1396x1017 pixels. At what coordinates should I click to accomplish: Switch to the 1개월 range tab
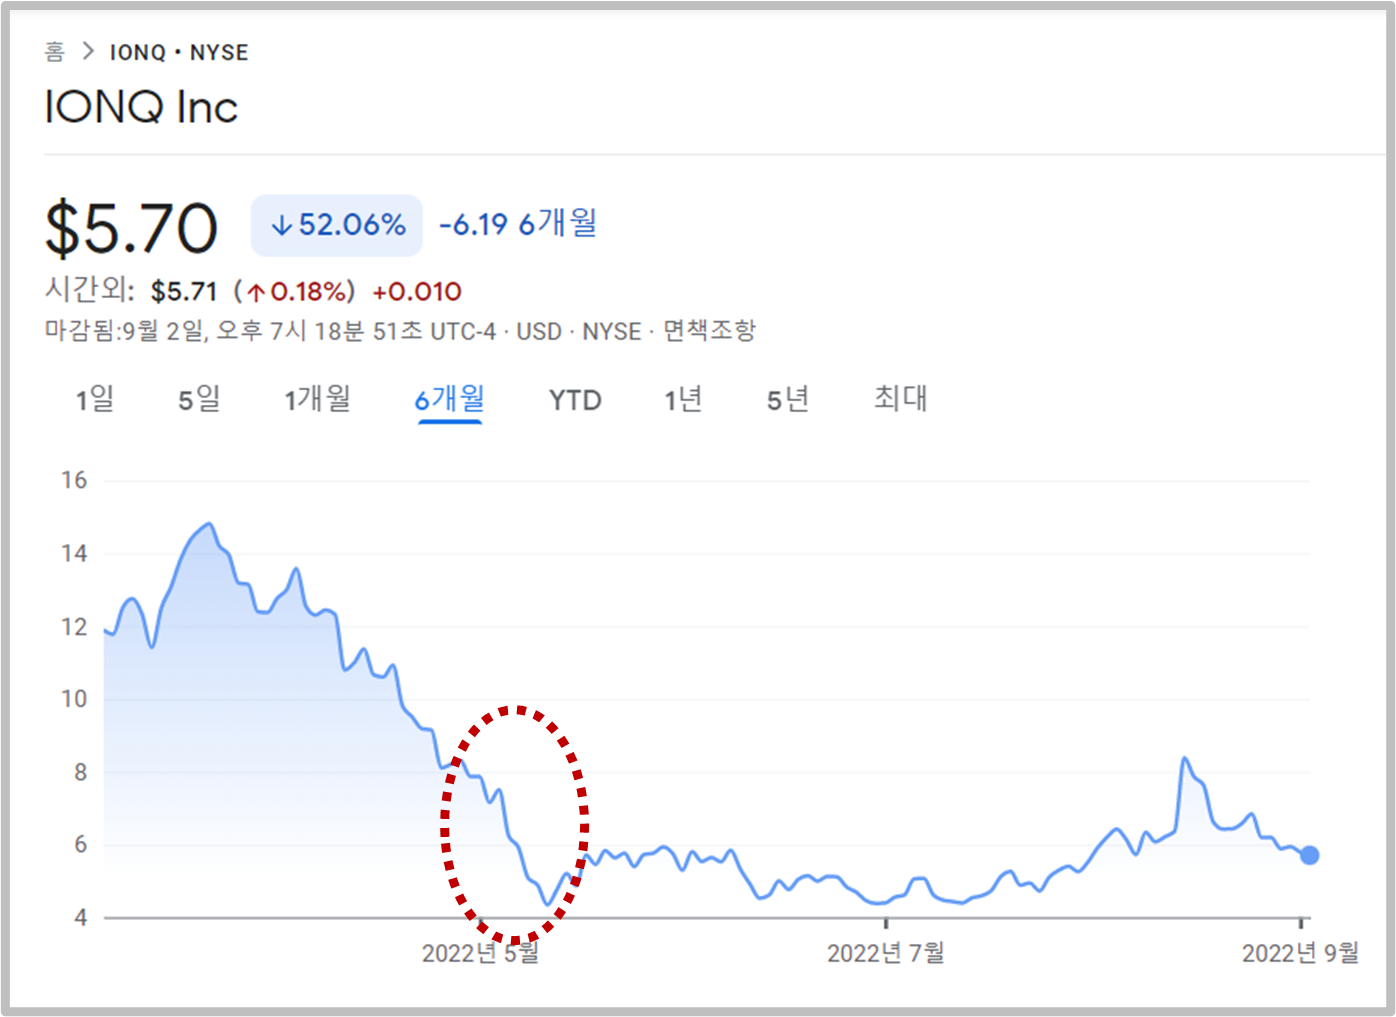click(317, 399)
